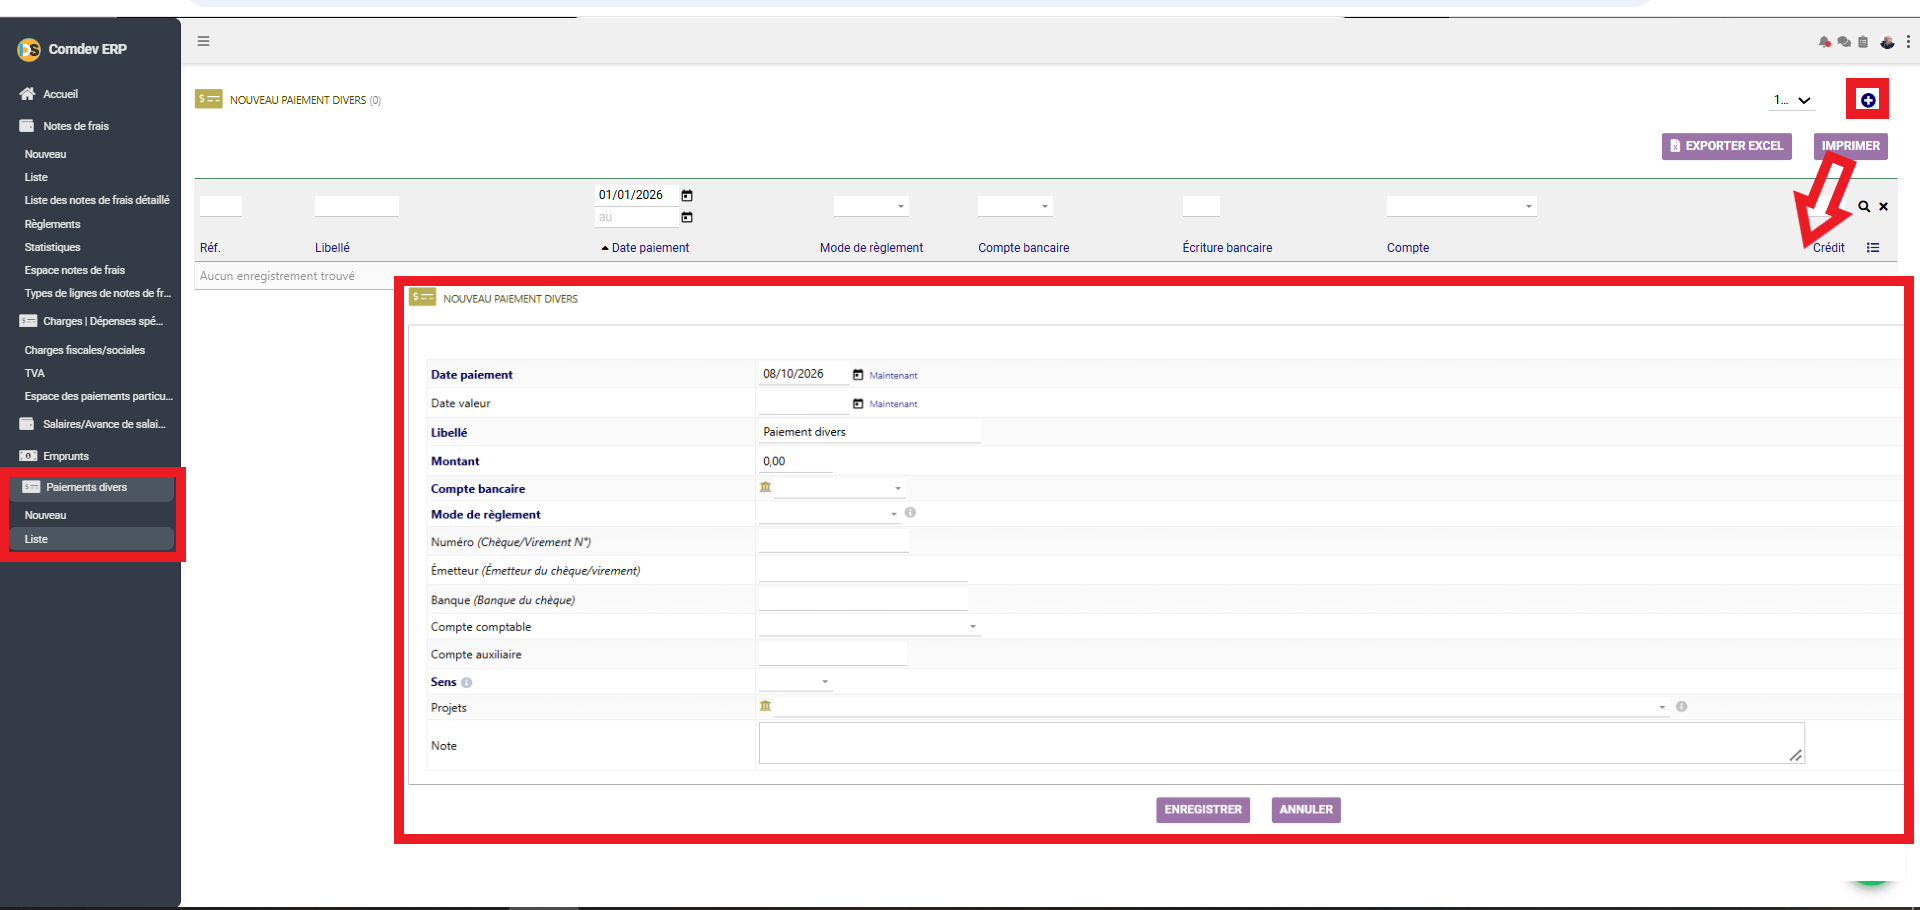The height and width of the screenshot is (910, 1920).
Task: Open the column selector list icon
Action: tap(1873, 247)
